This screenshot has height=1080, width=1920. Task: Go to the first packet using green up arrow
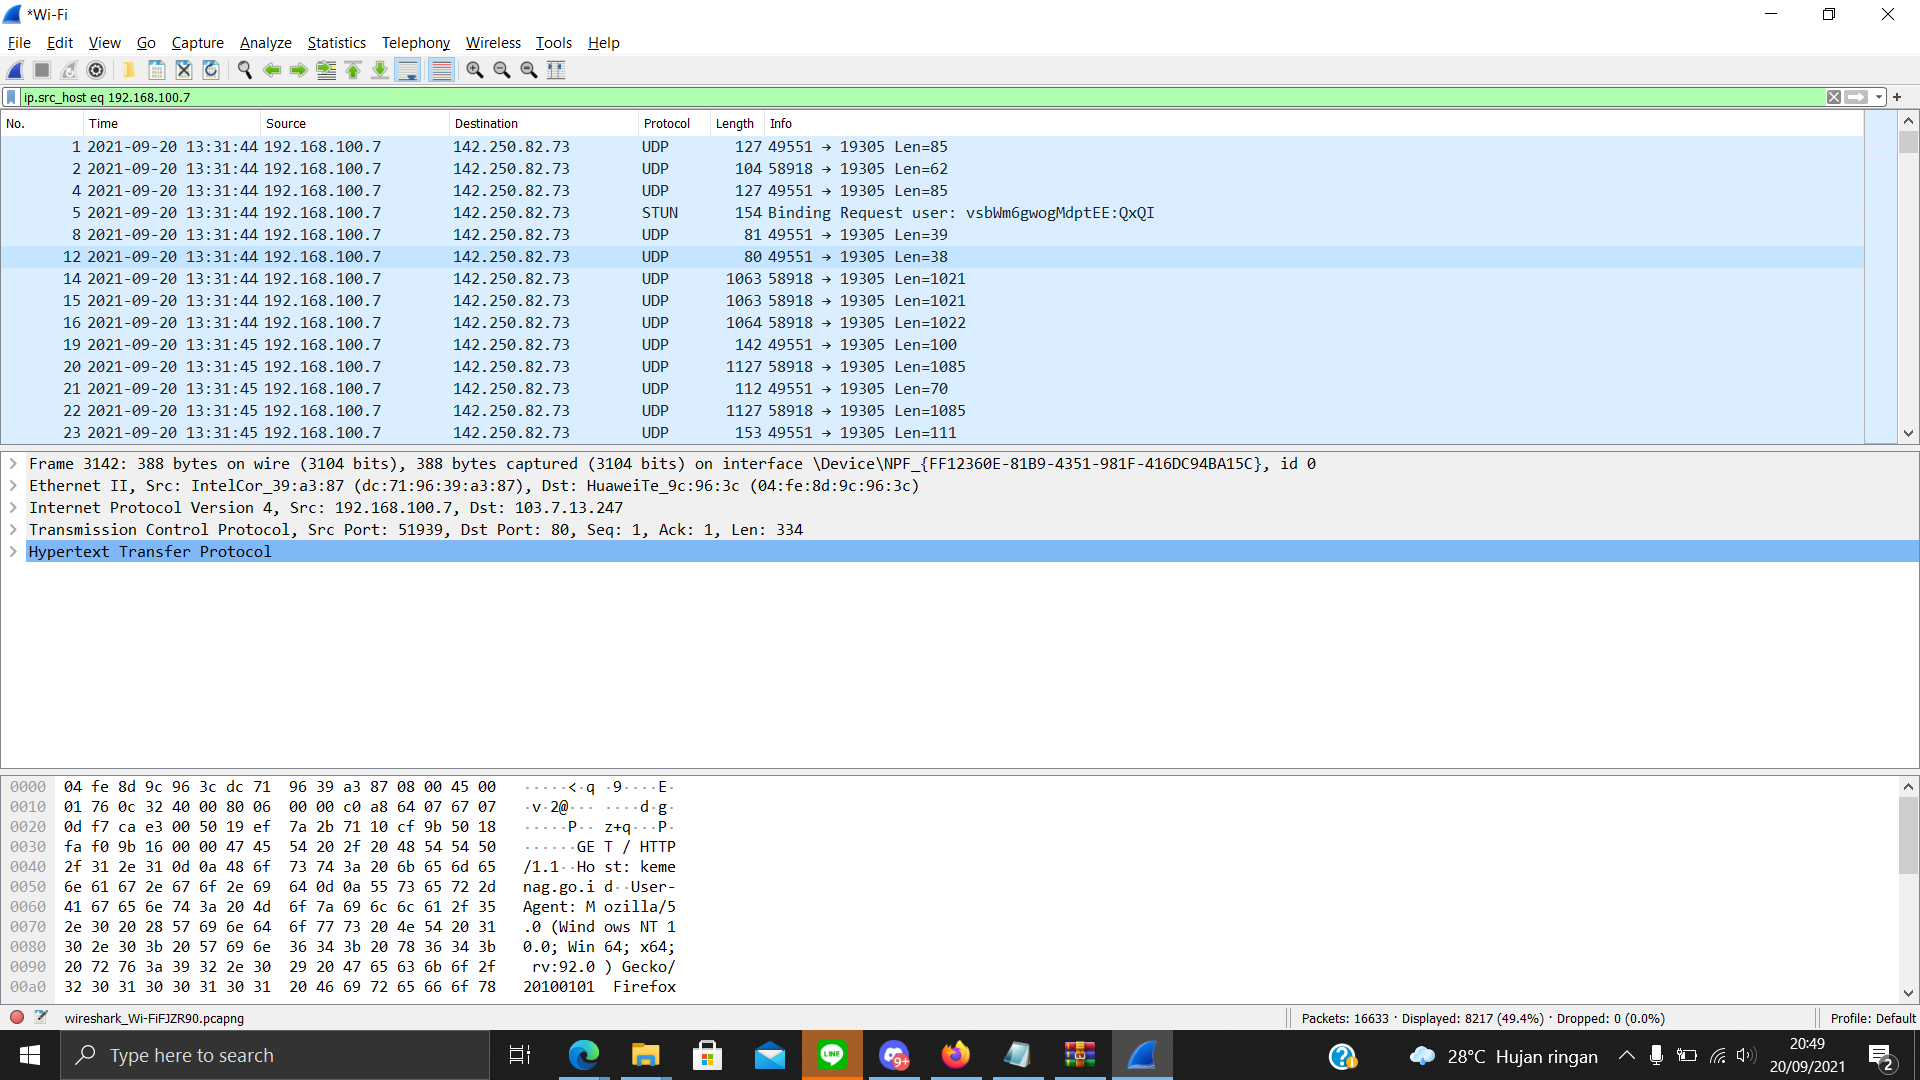coord(353,70)
